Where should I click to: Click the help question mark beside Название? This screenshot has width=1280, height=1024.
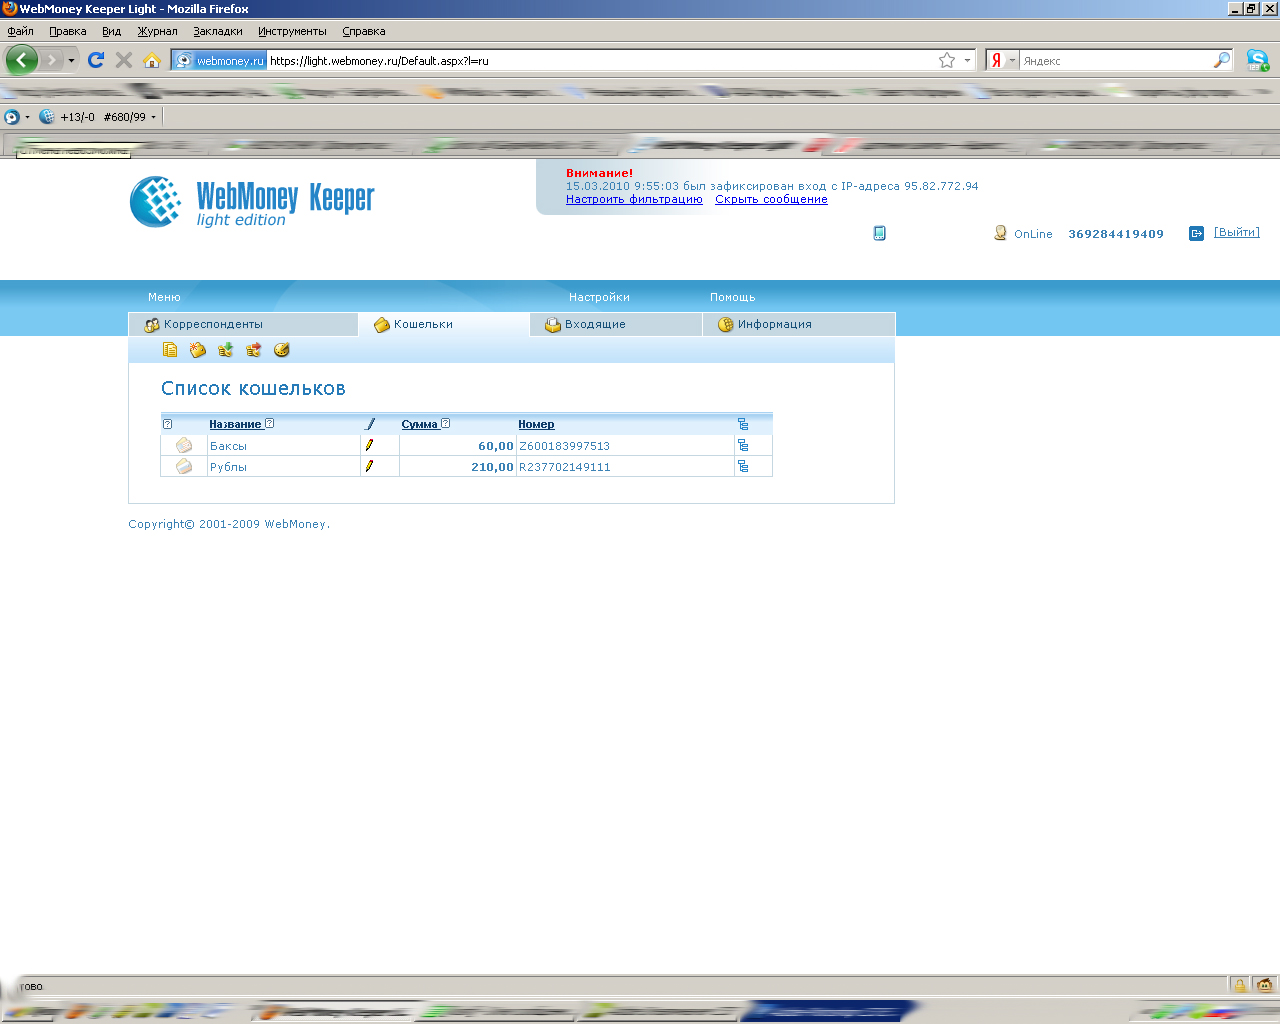click(x=269, y=424)
